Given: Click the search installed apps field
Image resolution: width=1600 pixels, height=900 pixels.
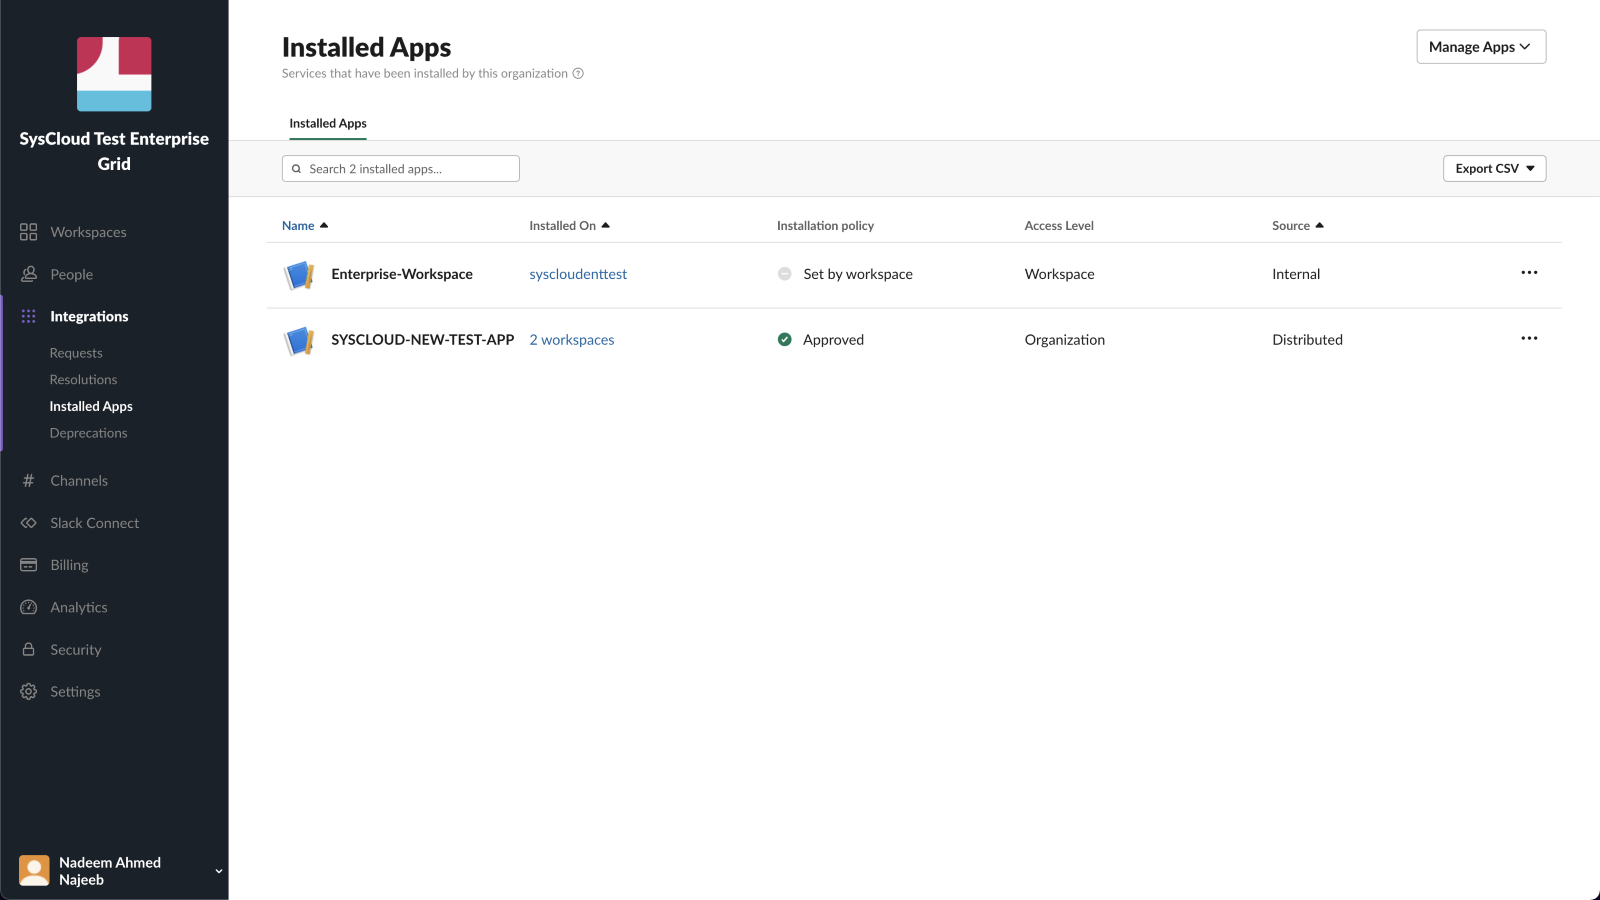Looking at the screenshot, I should point(400,168).
